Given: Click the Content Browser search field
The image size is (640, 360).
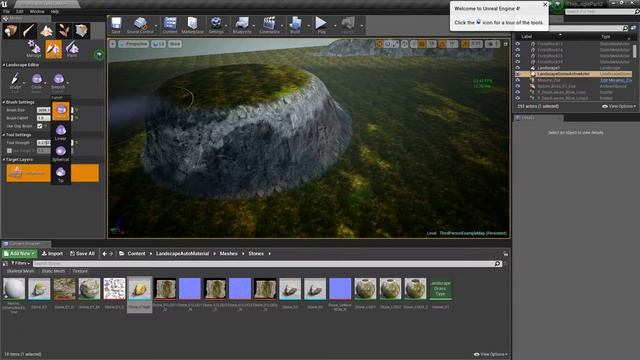Looking at the screenshot, I should 267,264.
